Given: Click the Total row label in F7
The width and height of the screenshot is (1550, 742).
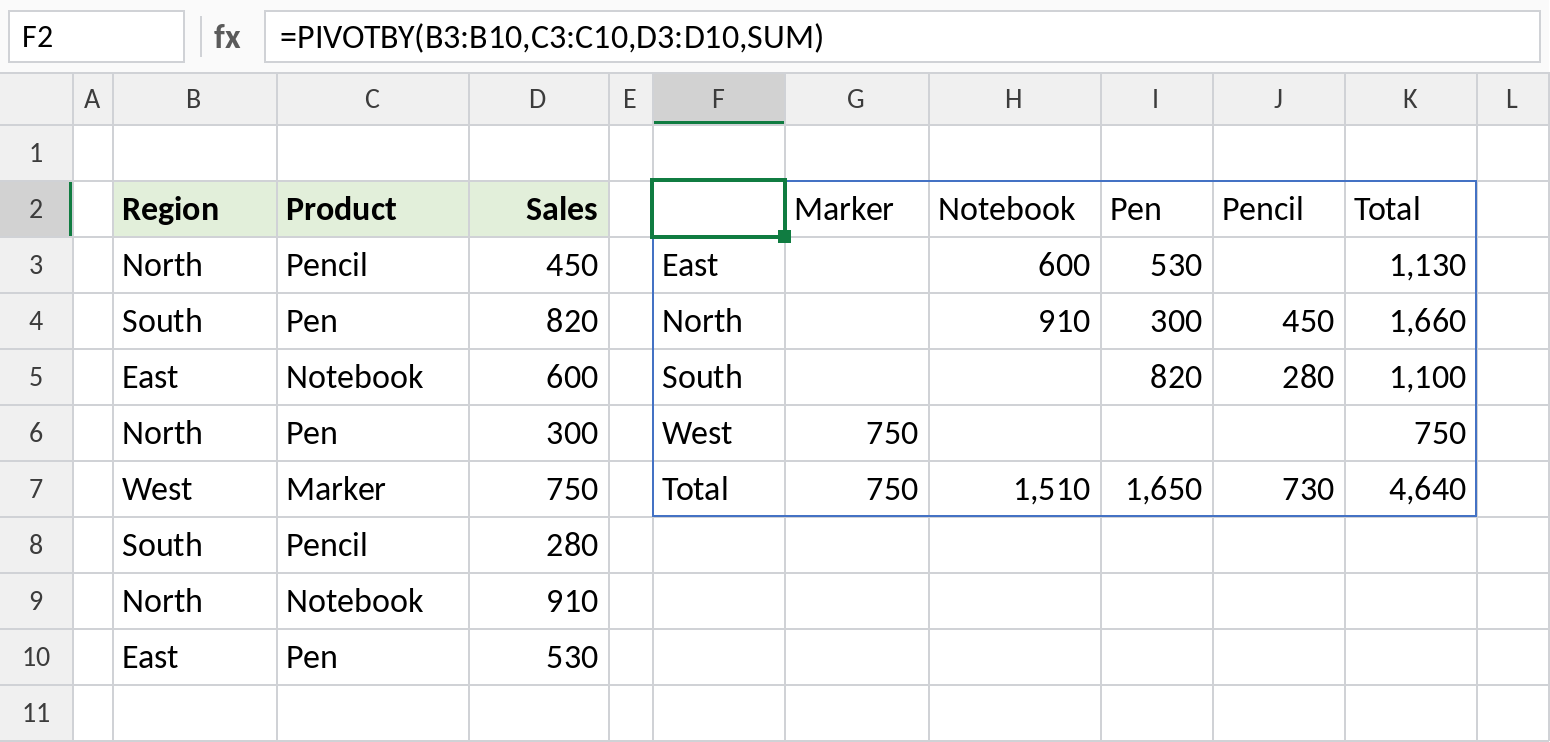Looking at the screenshot, I should coord(719,489).
